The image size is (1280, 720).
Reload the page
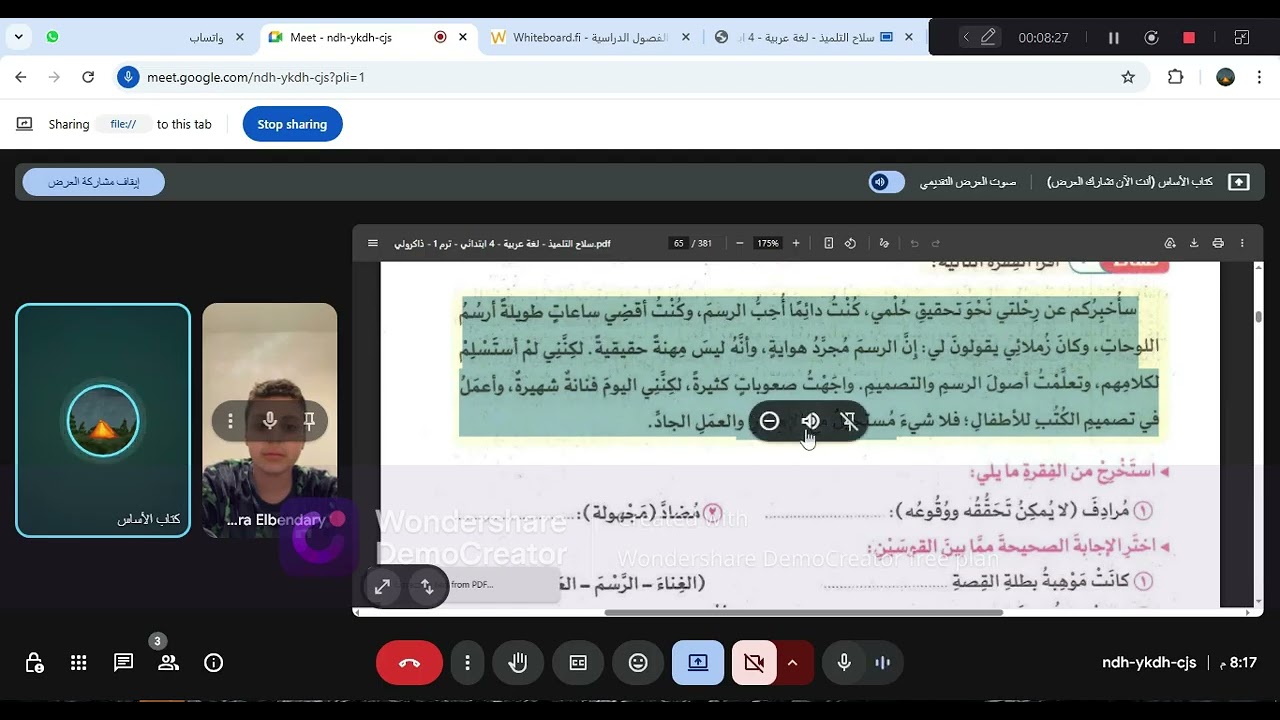coord(88,77)
